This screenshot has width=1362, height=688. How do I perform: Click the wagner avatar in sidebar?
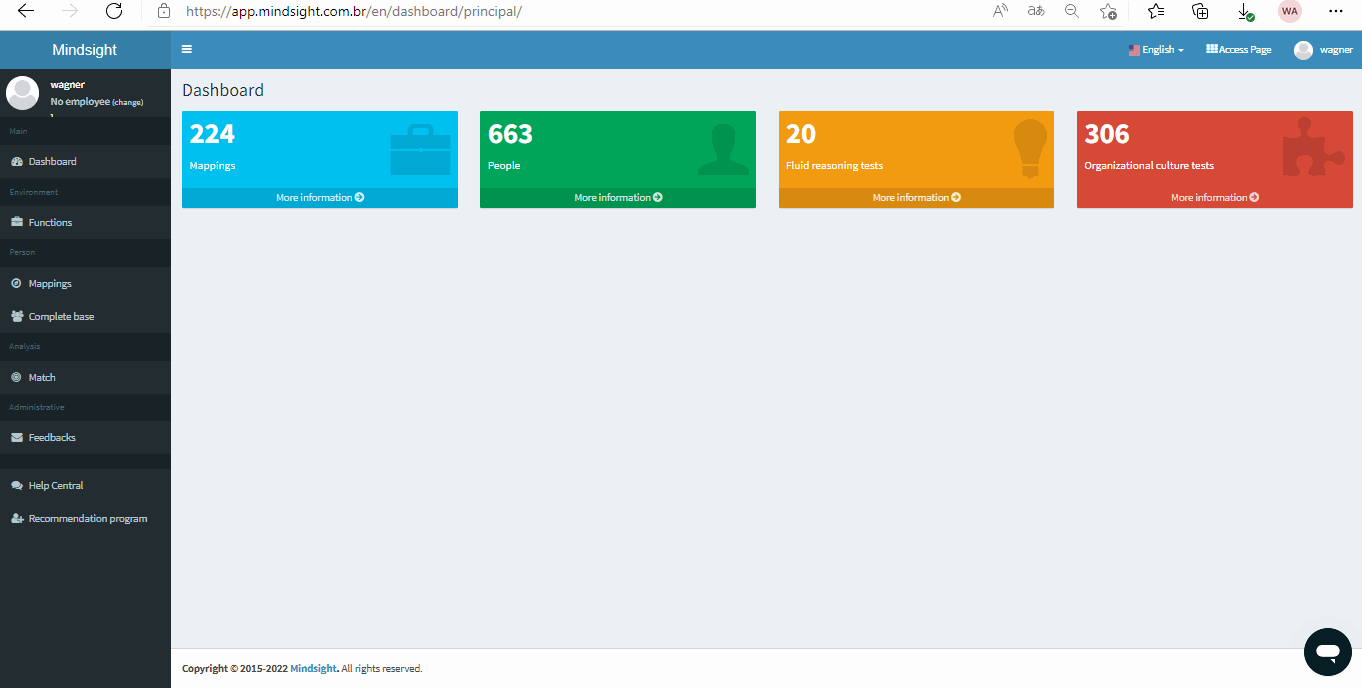point(22,93)
